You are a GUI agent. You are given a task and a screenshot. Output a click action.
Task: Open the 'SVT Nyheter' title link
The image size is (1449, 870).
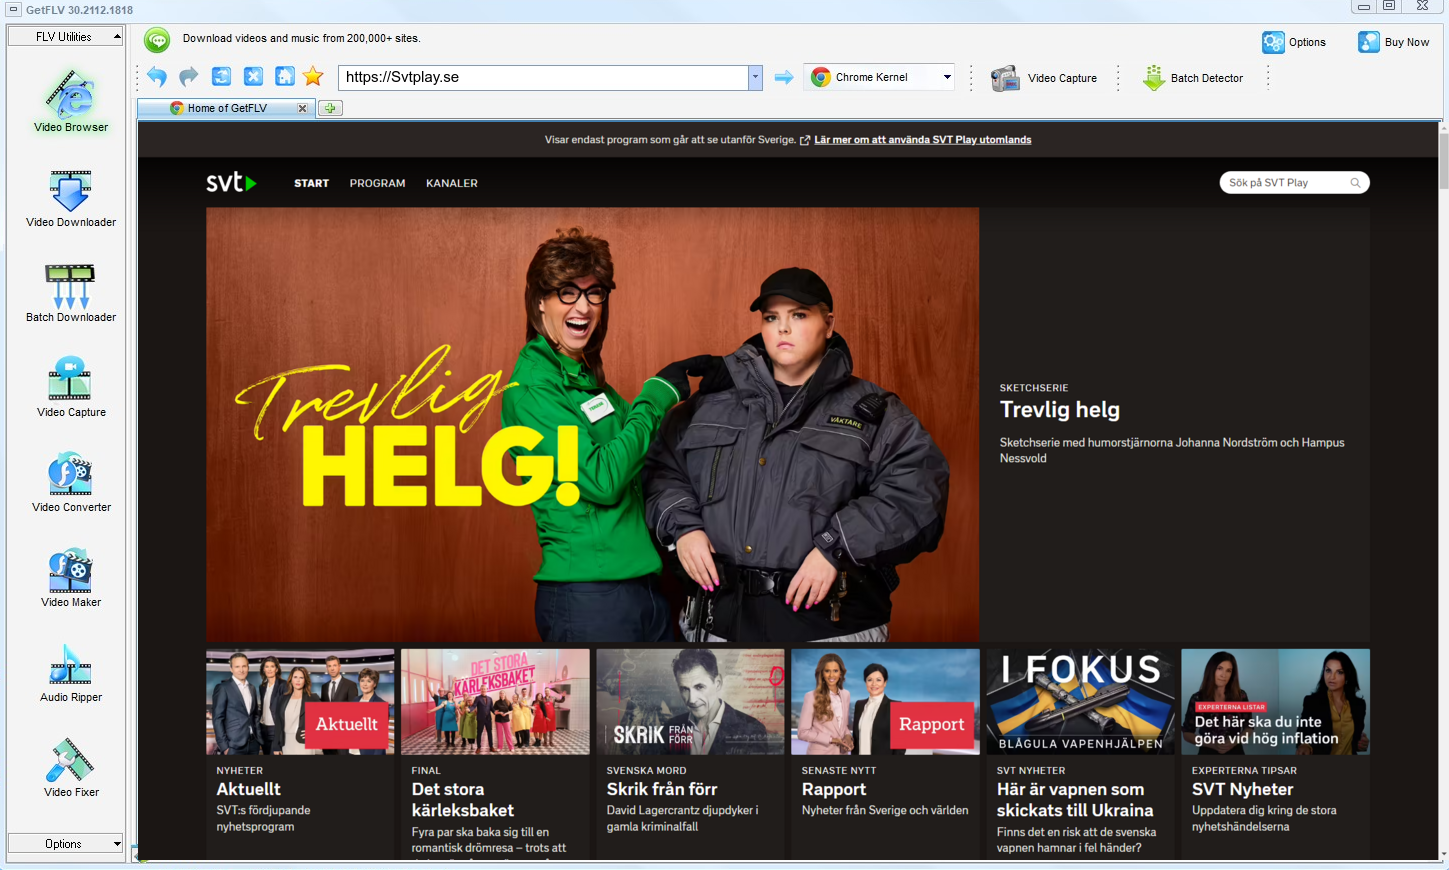(x=1242, y=789)
